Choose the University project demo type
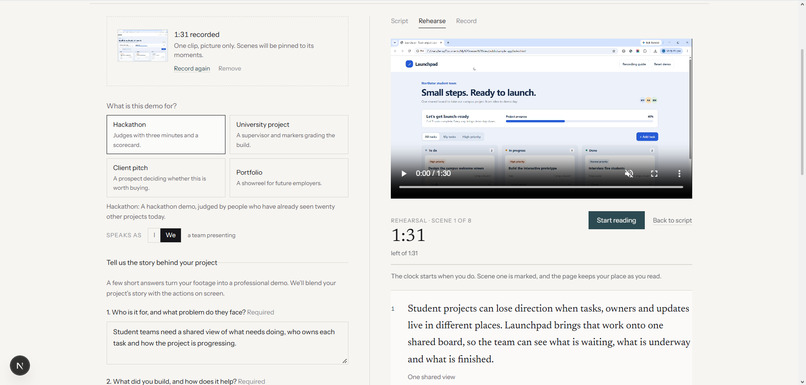The width and height of the screenshot is (806, 385). pos(289,134)
